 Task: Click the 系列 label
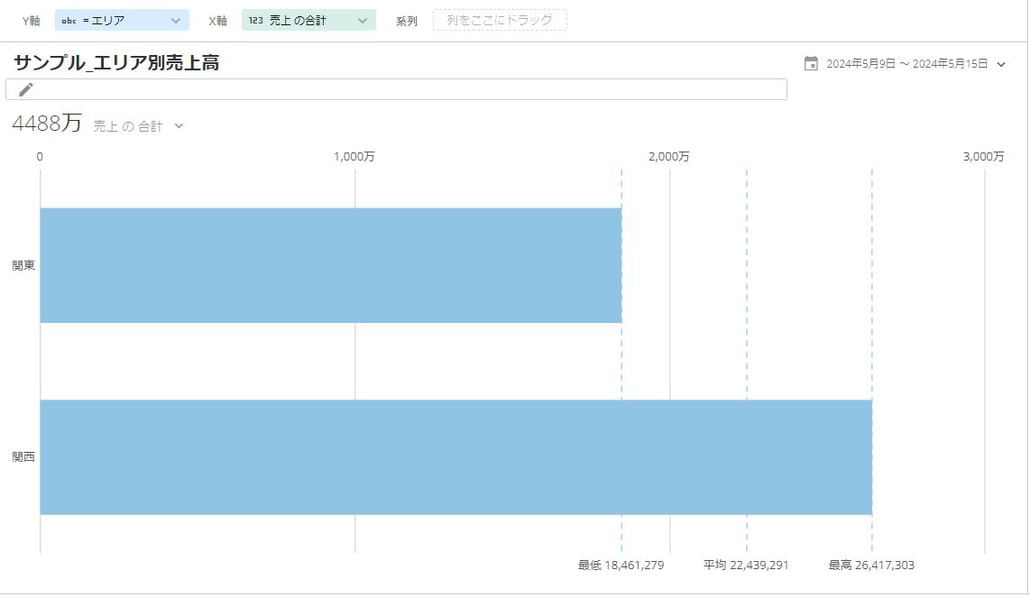pos(407,21)
